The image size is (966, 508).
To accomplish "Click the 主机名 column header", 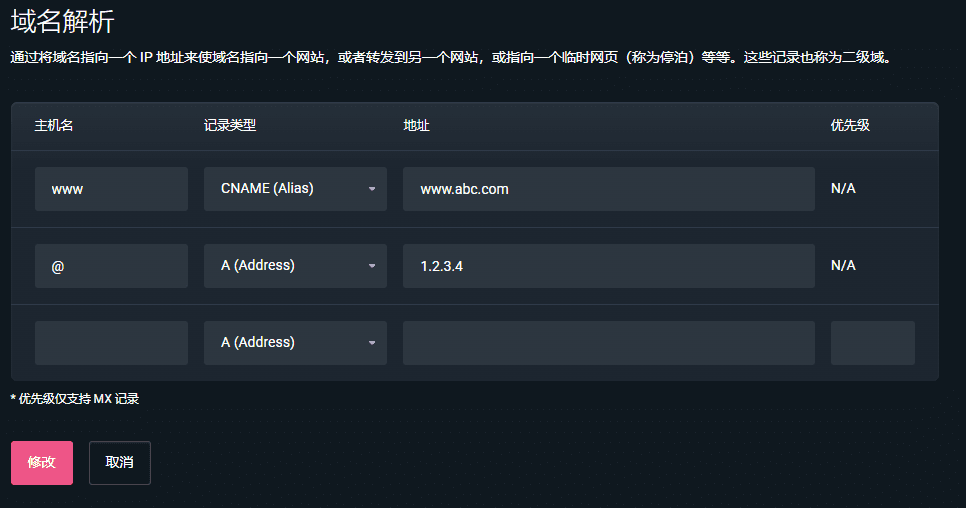I will coord(54,126).
